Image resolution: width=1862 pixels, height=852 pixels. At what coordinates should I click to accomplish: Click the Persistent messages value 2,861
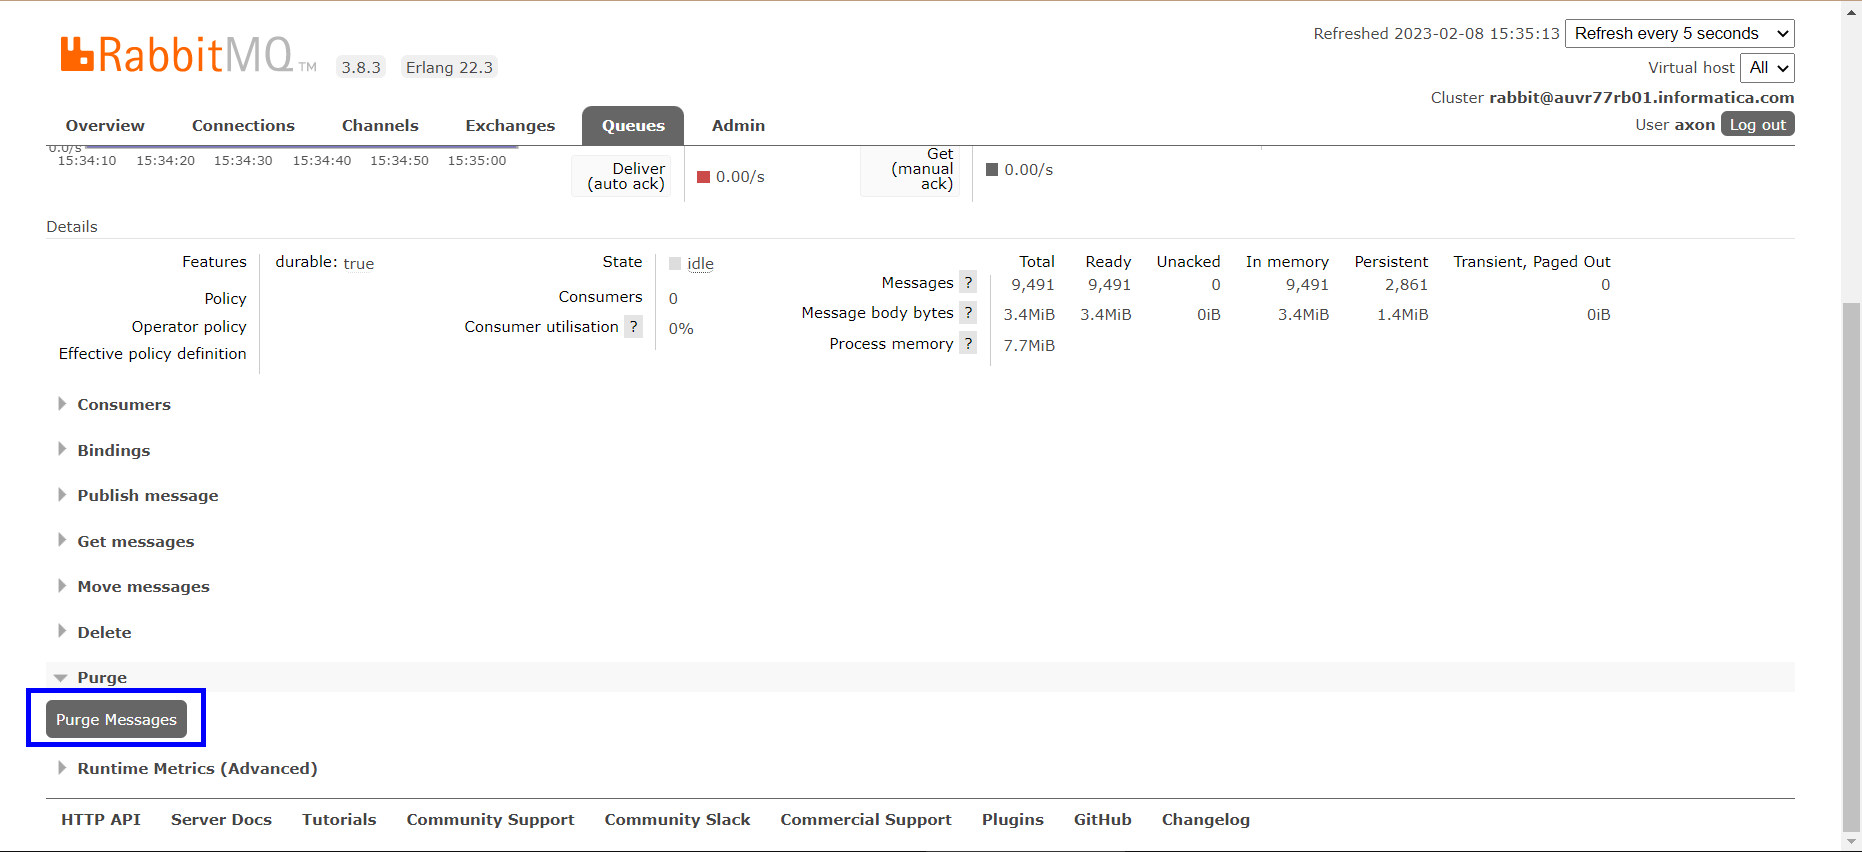pos(1406,285)
